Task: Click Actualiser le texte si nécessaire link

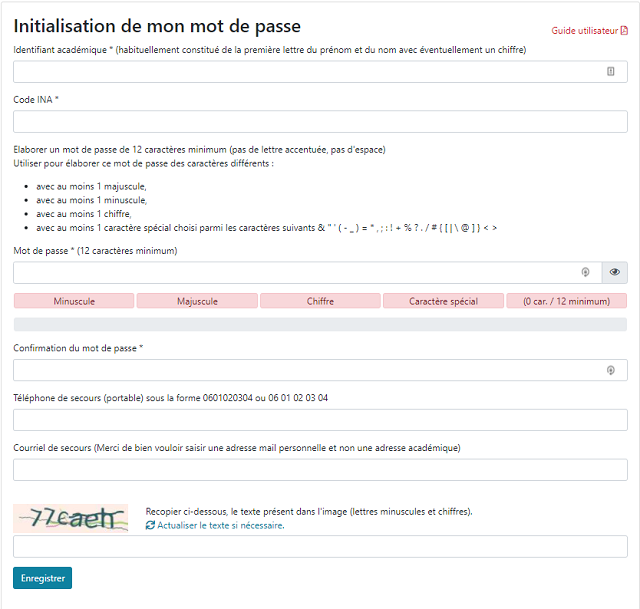Action: click(220, 525)
